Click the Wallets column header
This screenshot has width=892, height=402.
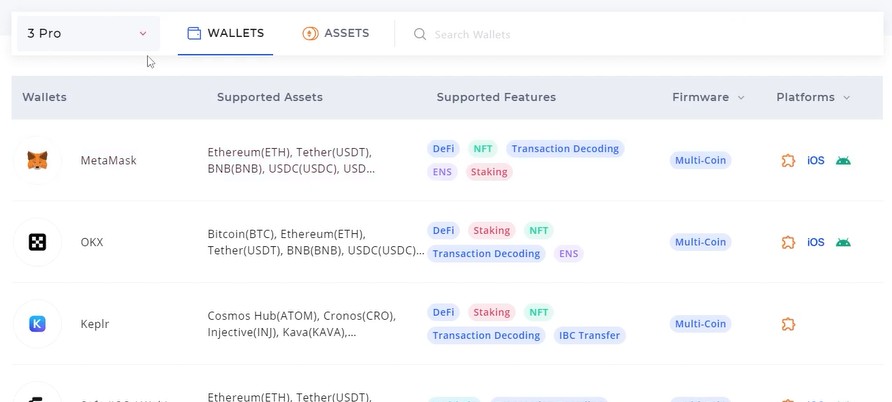(x=44, y=97)
